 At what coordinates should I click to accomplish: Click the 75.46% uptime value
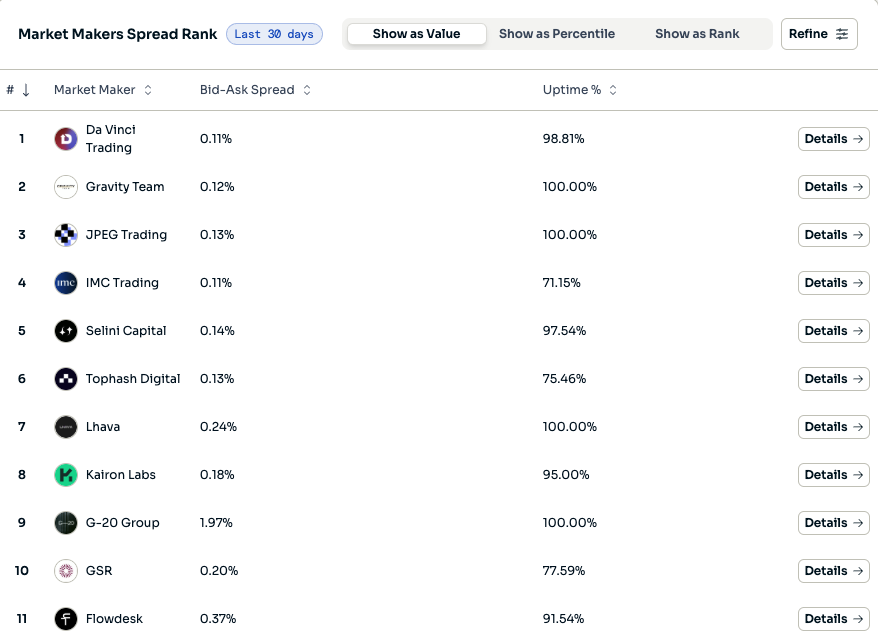(564, 379)
